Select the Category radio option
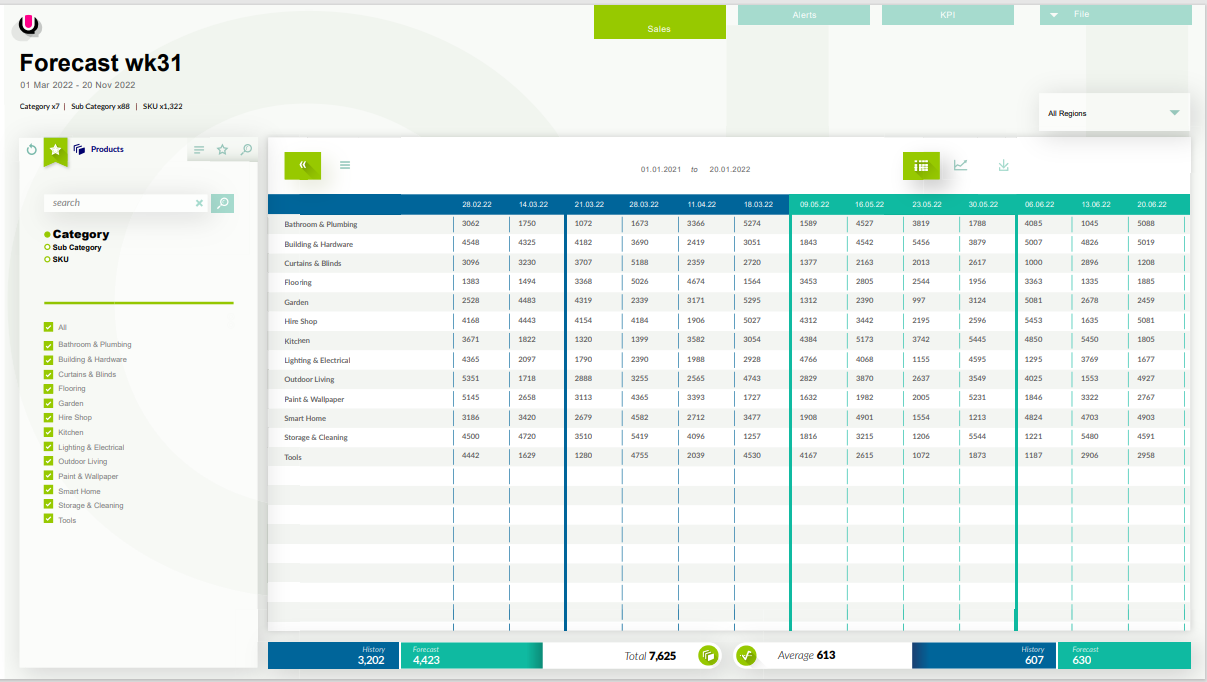1207x682 pixels. tap(47, 235)
